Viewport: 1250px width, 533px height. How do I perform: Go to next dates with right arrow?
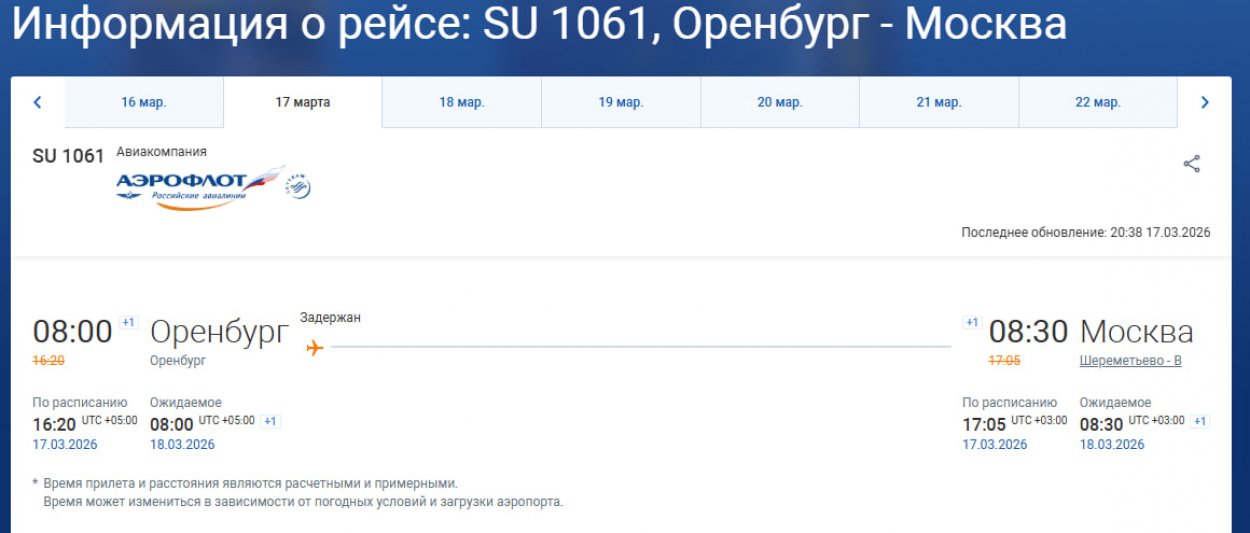click(1204, 102)
